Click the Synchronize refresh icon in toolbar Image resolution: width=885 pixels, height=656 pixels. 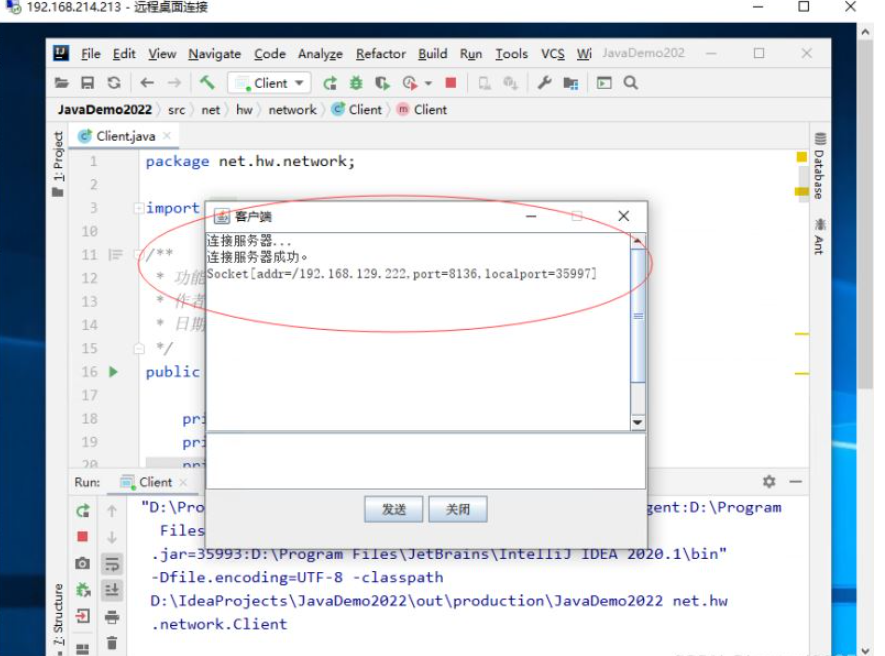tap(114, 83)
